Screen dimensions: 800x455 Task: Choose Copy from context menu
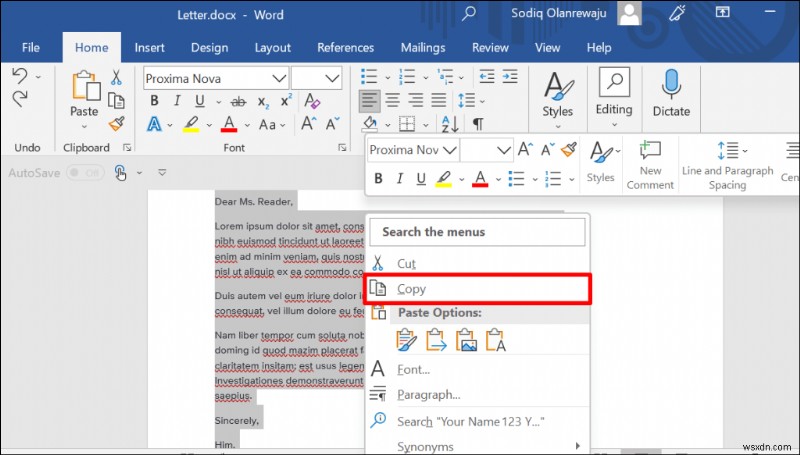click(477, 289)
